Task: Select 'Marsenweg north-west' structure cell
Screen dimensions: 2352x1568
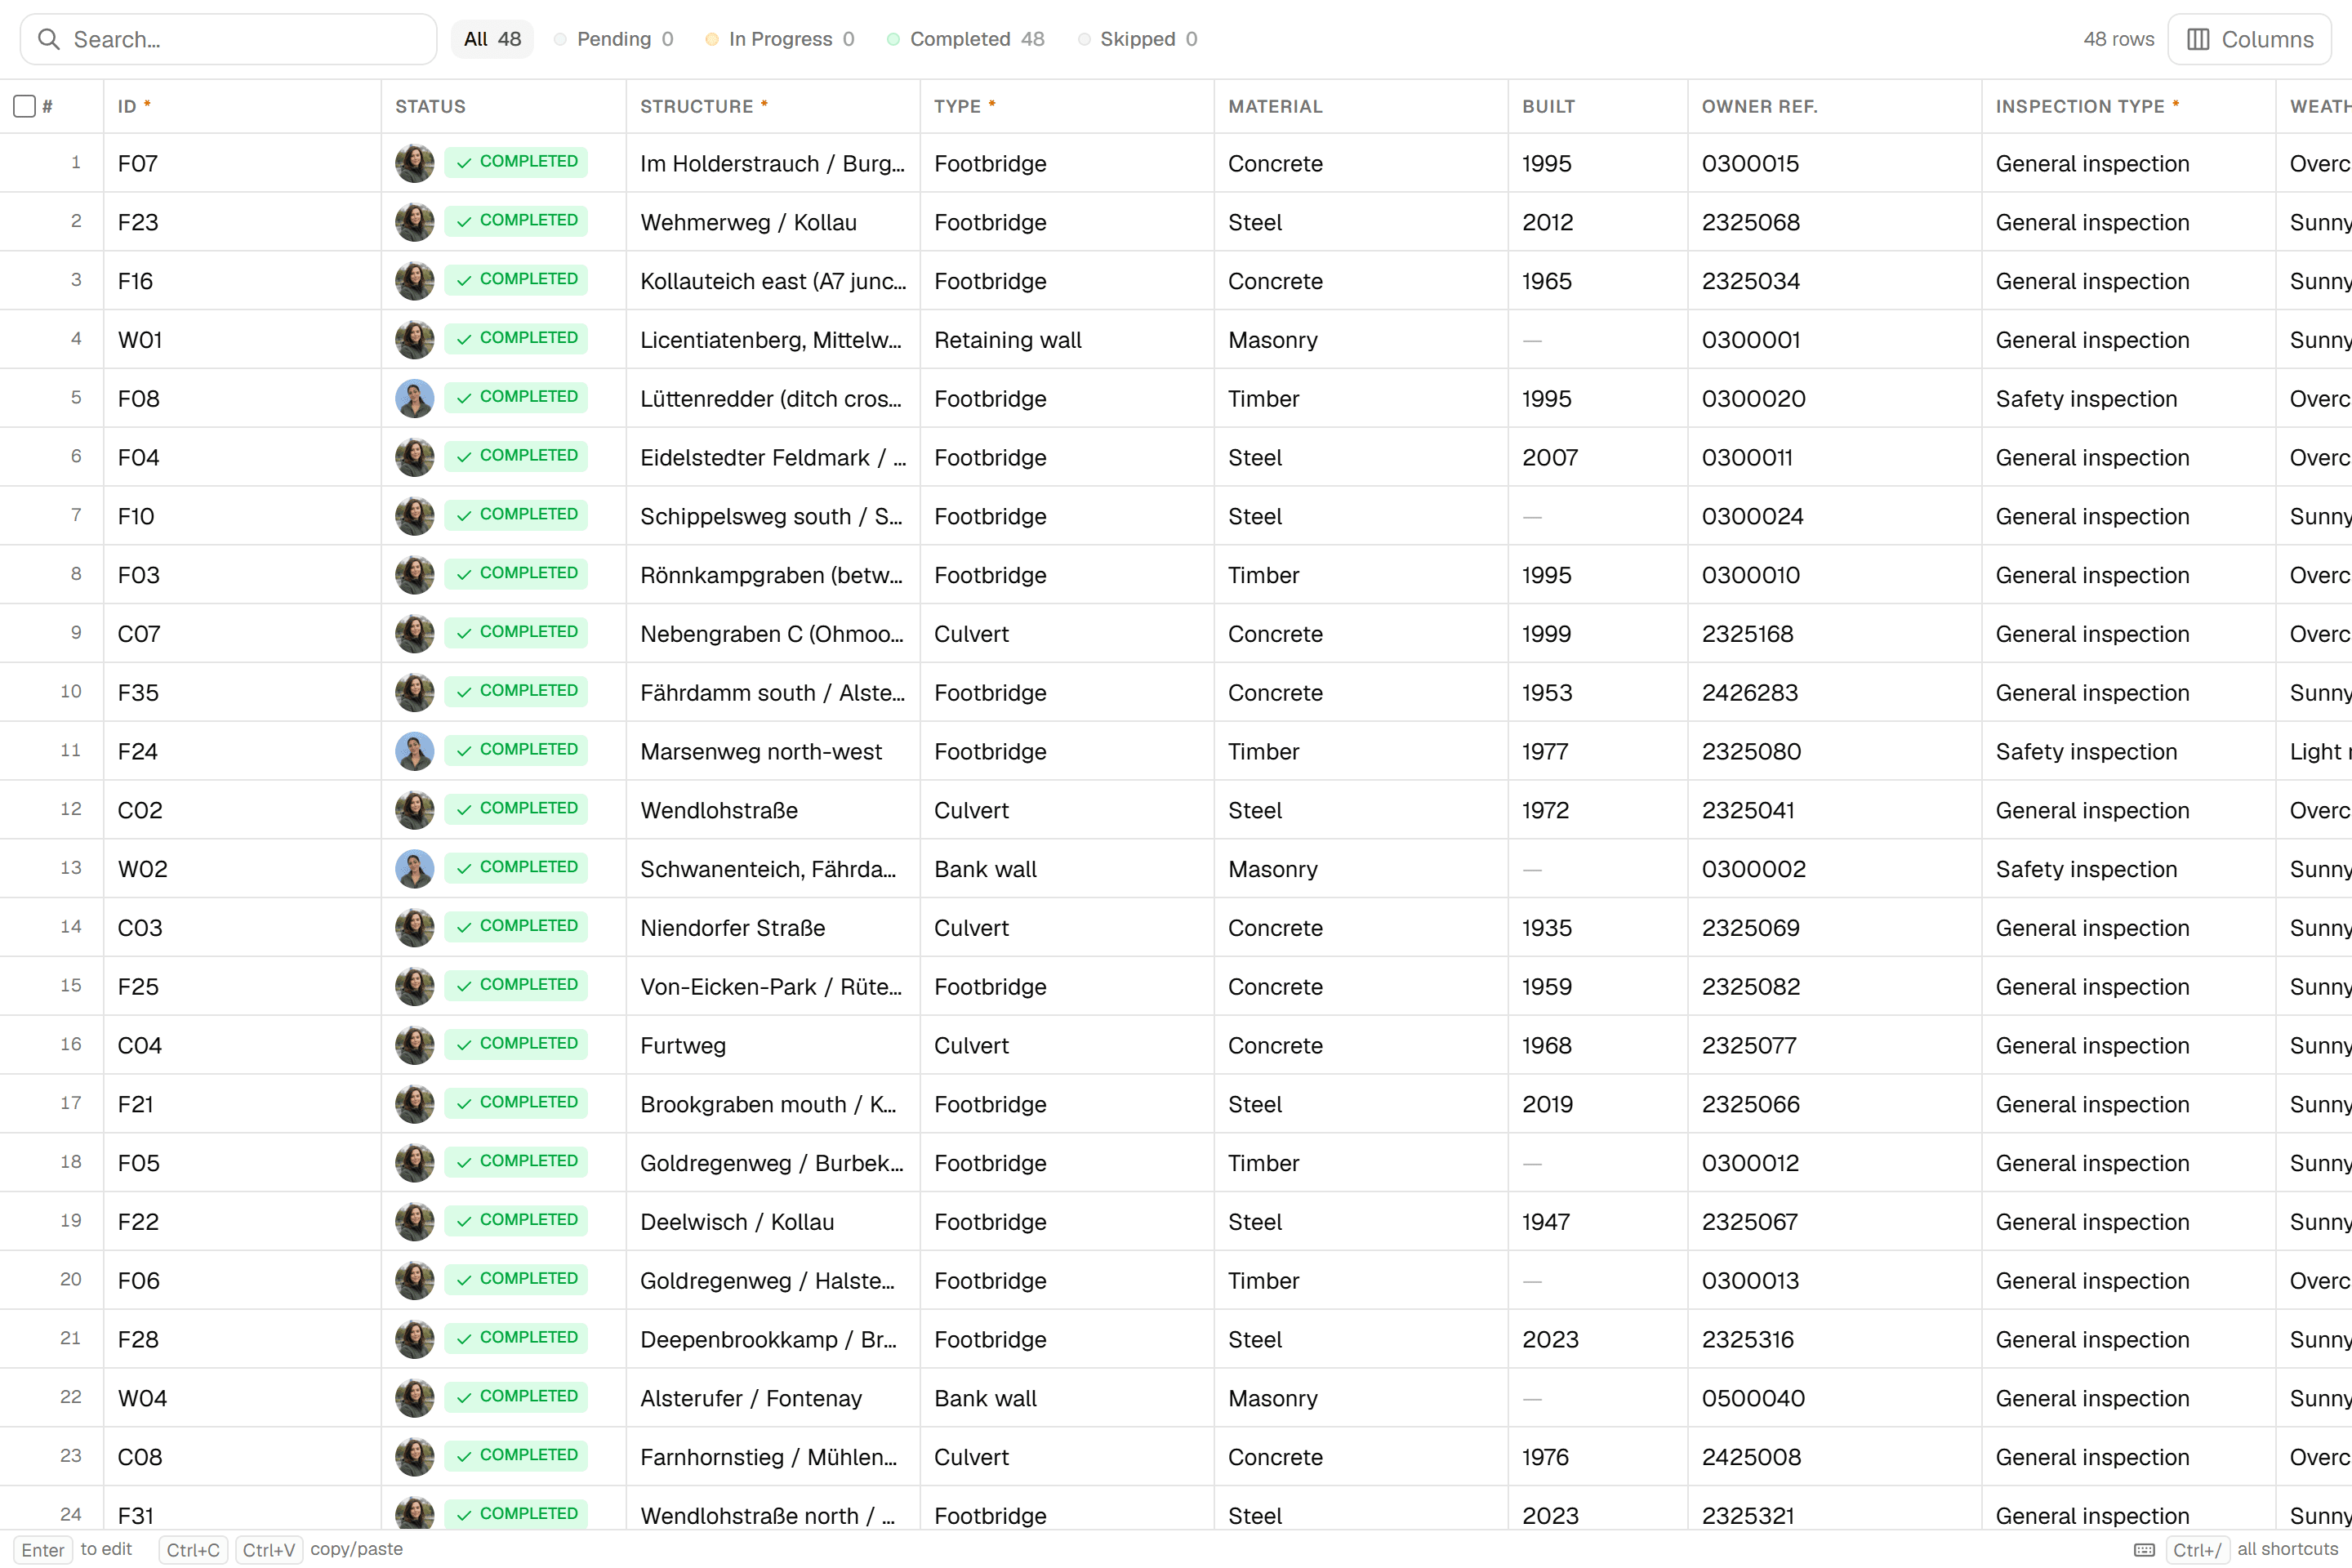Action: [773, 751]
